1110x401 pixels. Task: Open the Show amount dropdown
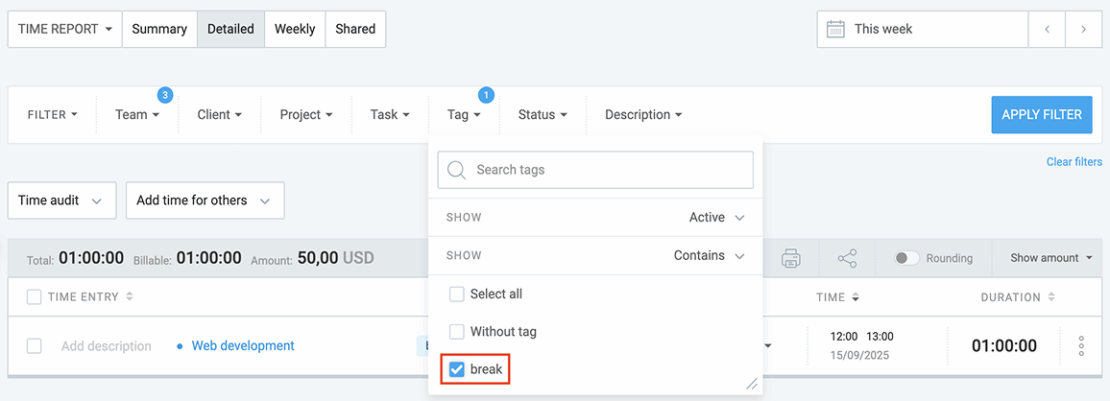tap(1051, 258)
